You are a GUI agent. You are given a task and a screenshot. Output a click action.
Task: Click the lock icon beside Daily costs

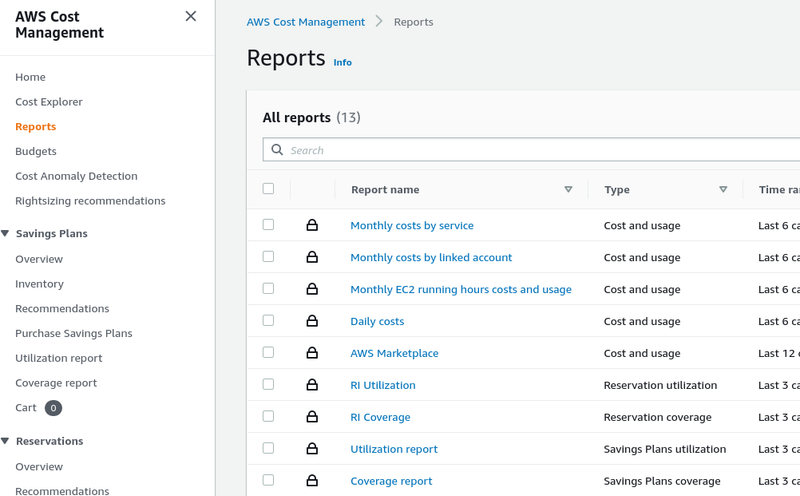tap(312, 321)
